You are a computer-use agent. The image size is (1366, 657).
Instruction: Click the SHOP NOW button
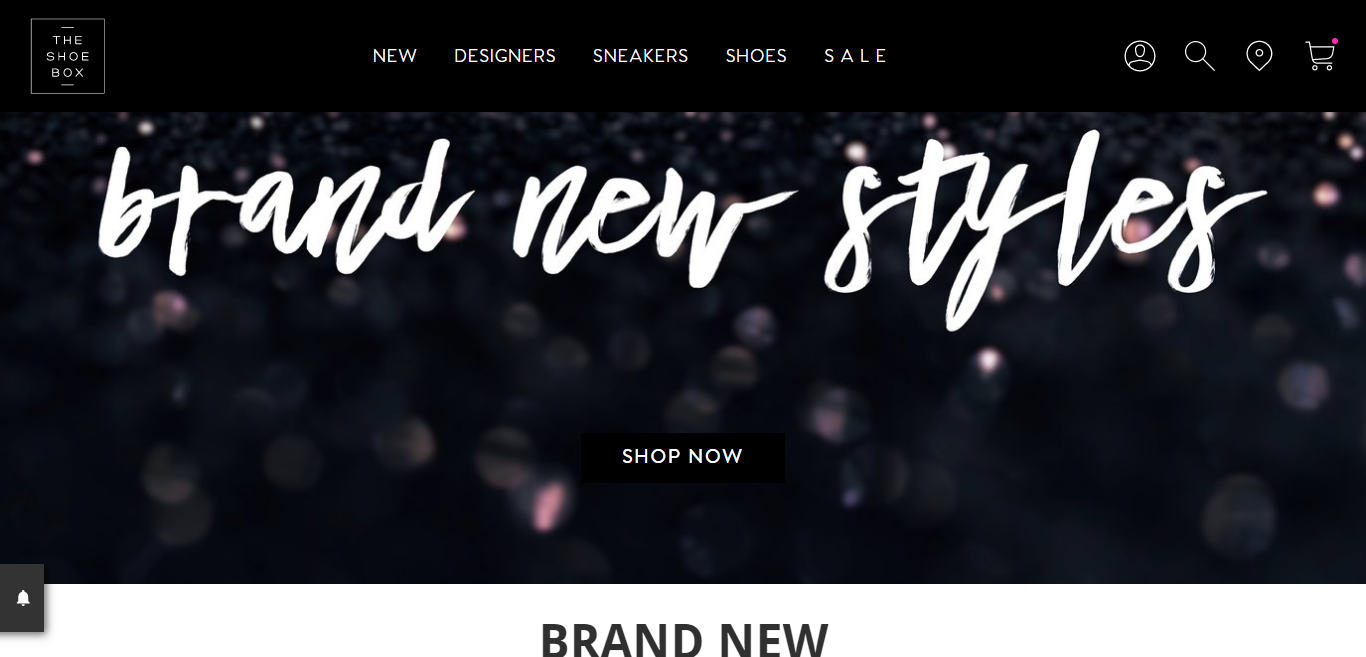point(683,457)
